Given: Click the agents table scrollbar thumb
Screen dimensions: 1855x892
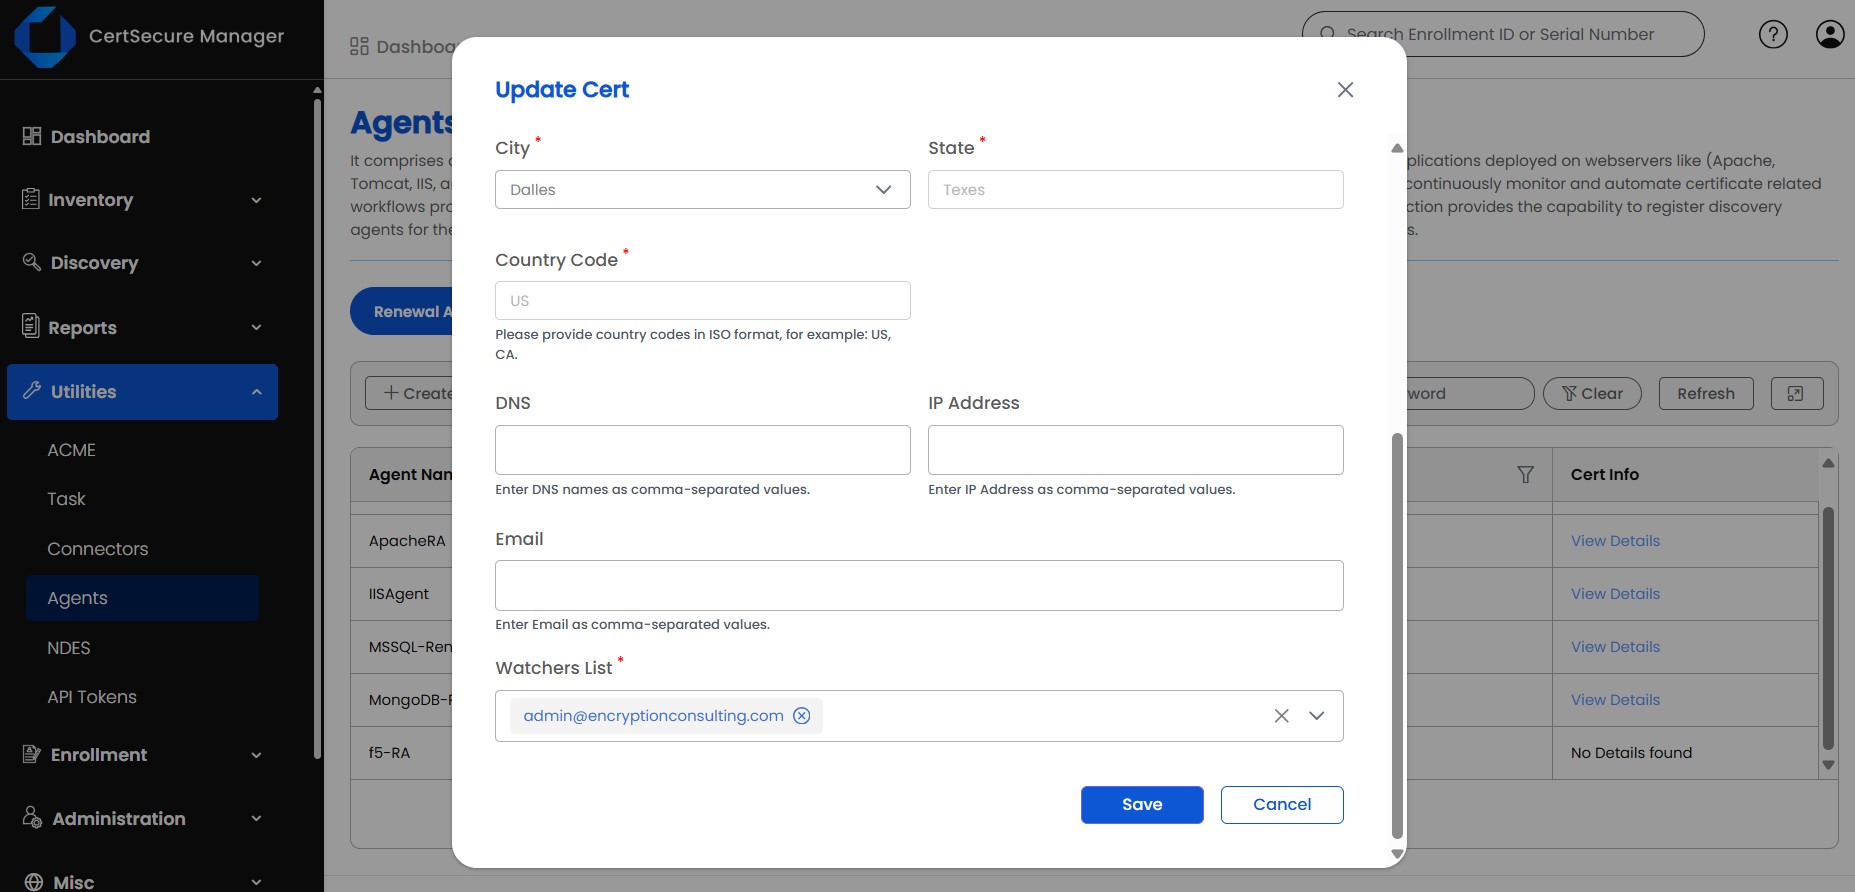Looking at the screenshot, I should [1828, 628].
